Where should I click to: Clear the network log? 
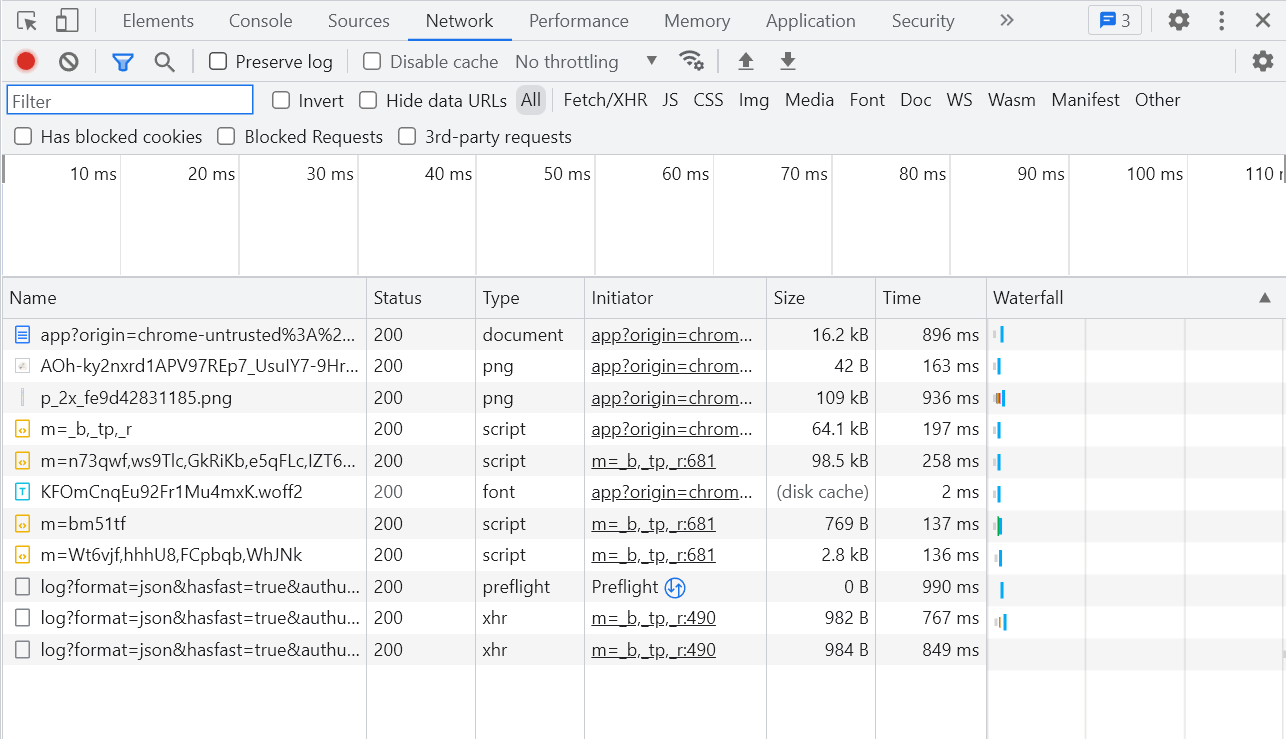click(68, 62)
